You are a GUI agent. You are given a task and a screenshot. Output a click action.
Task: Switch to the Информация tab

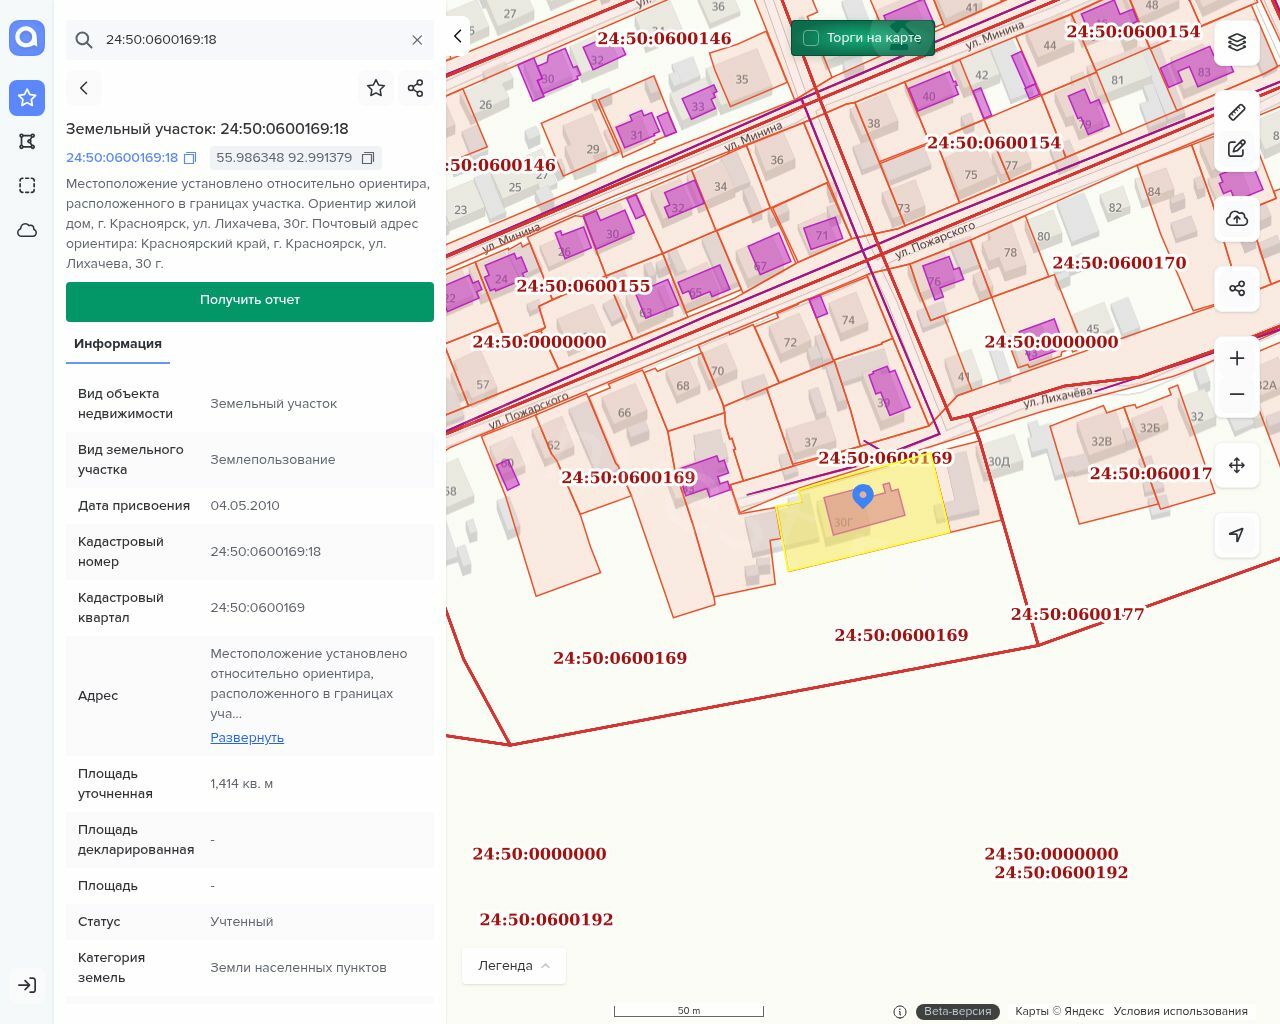tap(118, 344)
